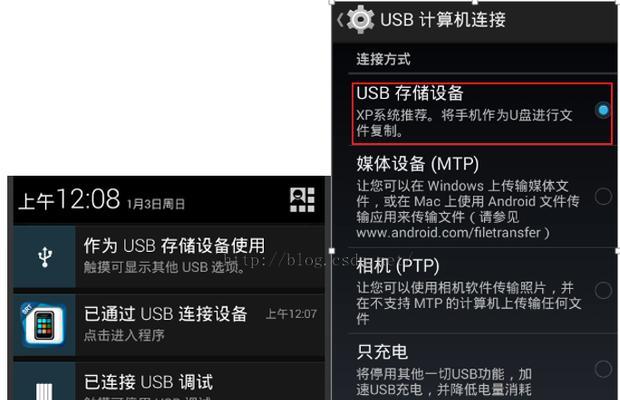The width and height of the screenshot is (620, 400).
Task: Tap the 连接方式 section header
Action: (383, 59)
